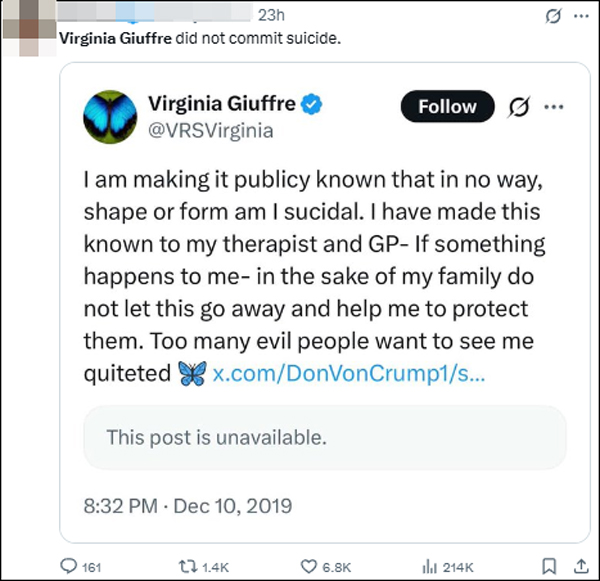The width and height of the screenshot is (600, 581).
Task: Share the post via the upload arrow icon
Action: [582, 566]
